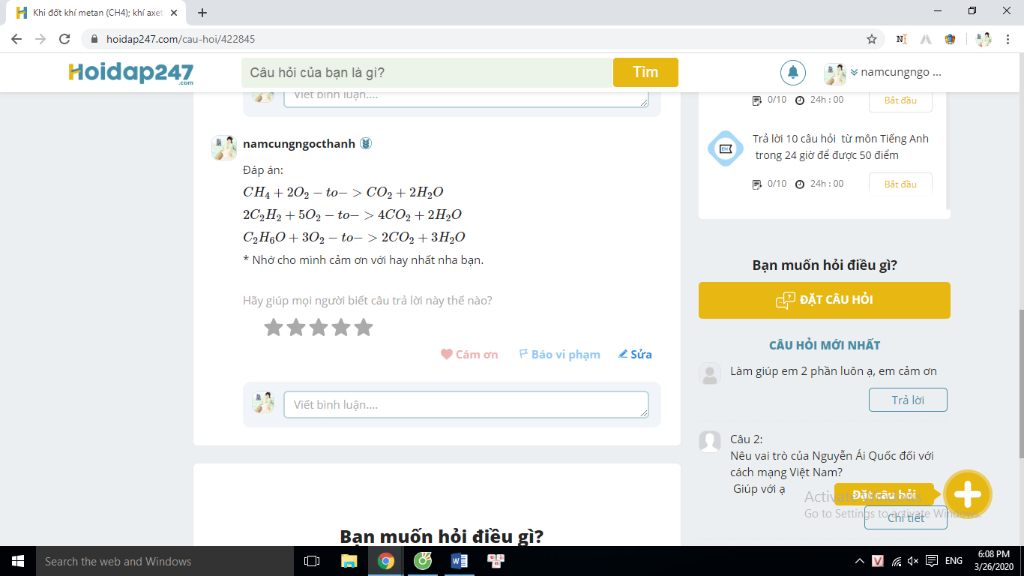Rate the answer five stars
1024x576 pixels.
point(364,327)
